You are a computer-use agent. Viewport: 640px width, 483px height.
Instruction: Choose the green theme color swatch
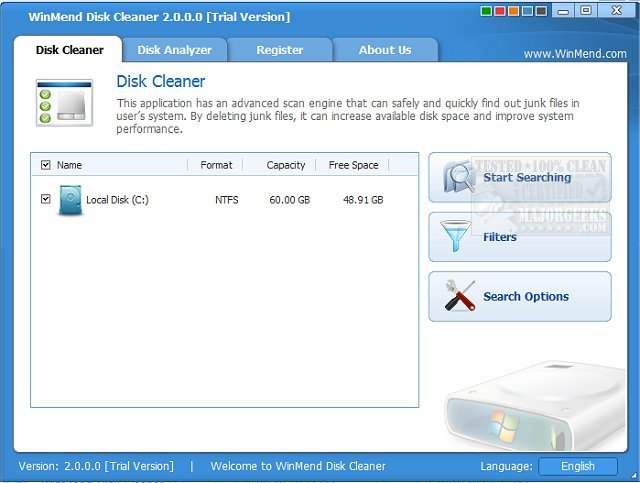tap(486, 11)
